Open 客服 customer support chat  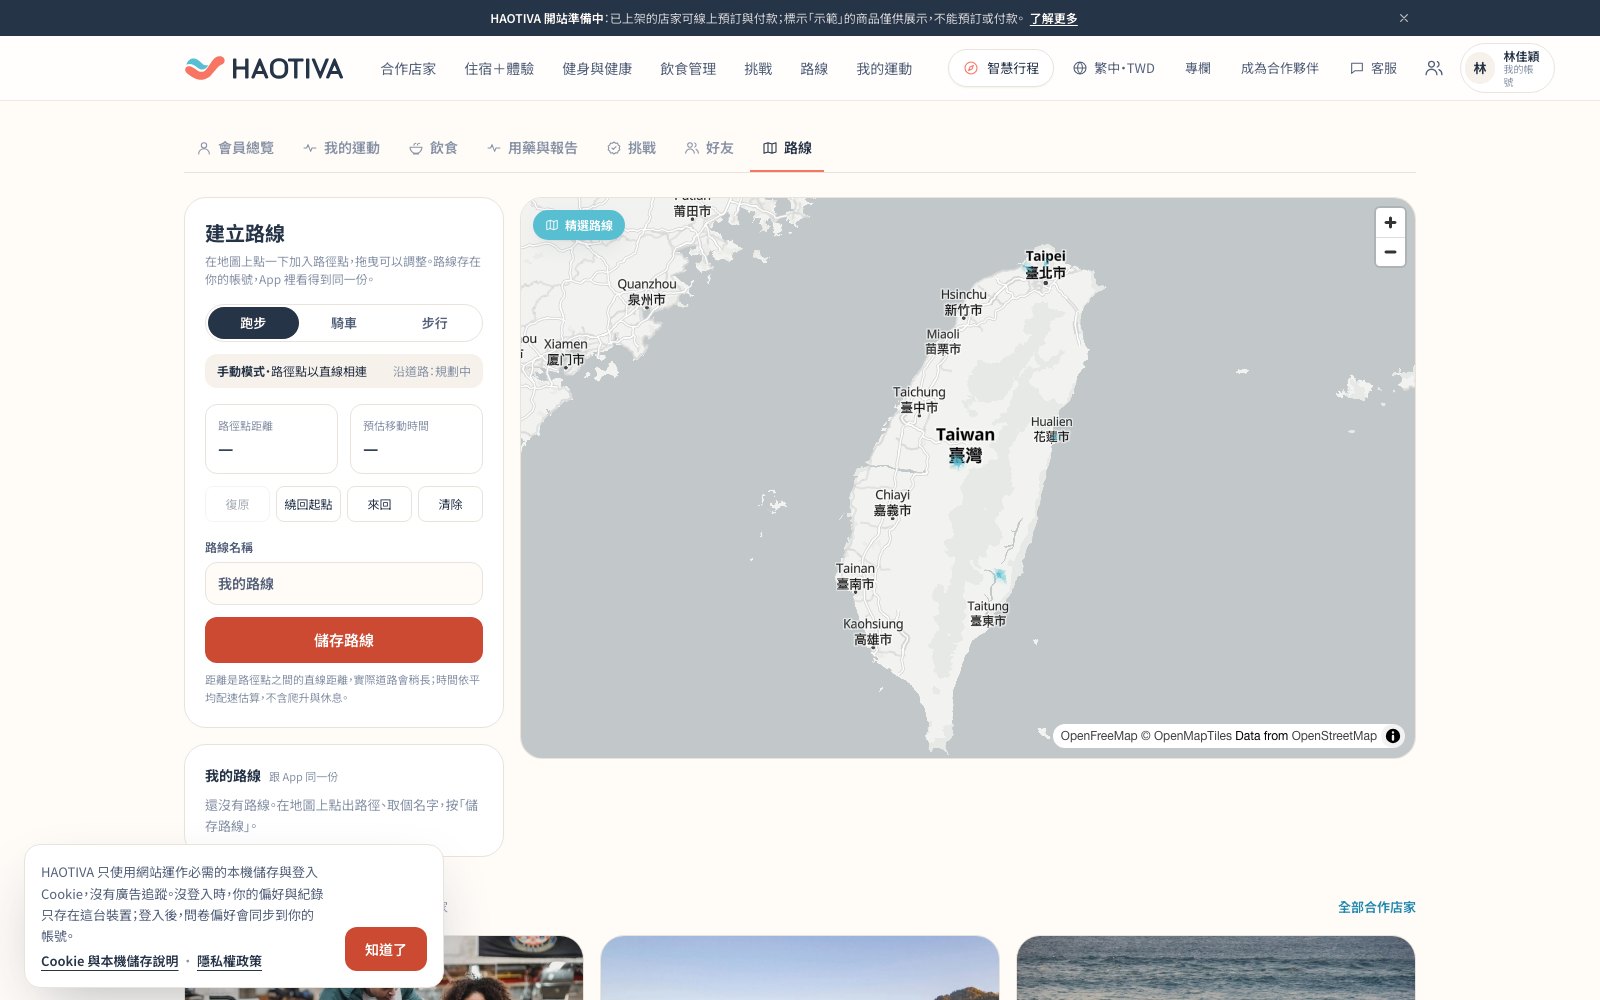click(1373, 68)
